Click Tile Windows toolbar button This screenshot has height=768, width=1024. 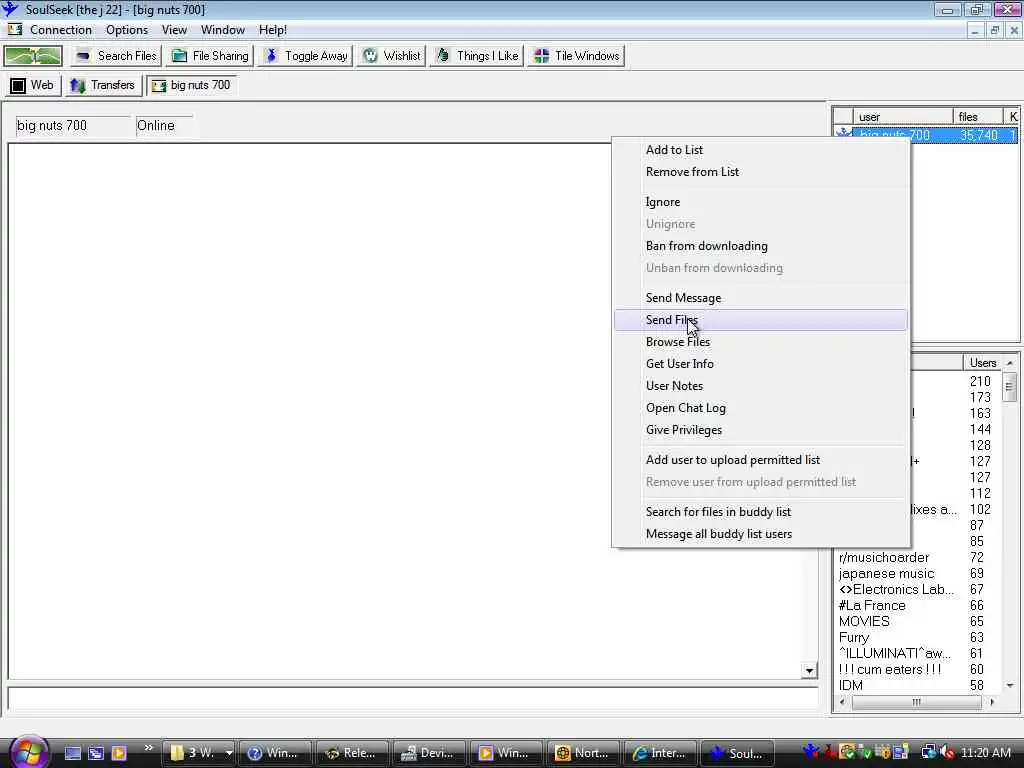(577, 56)
